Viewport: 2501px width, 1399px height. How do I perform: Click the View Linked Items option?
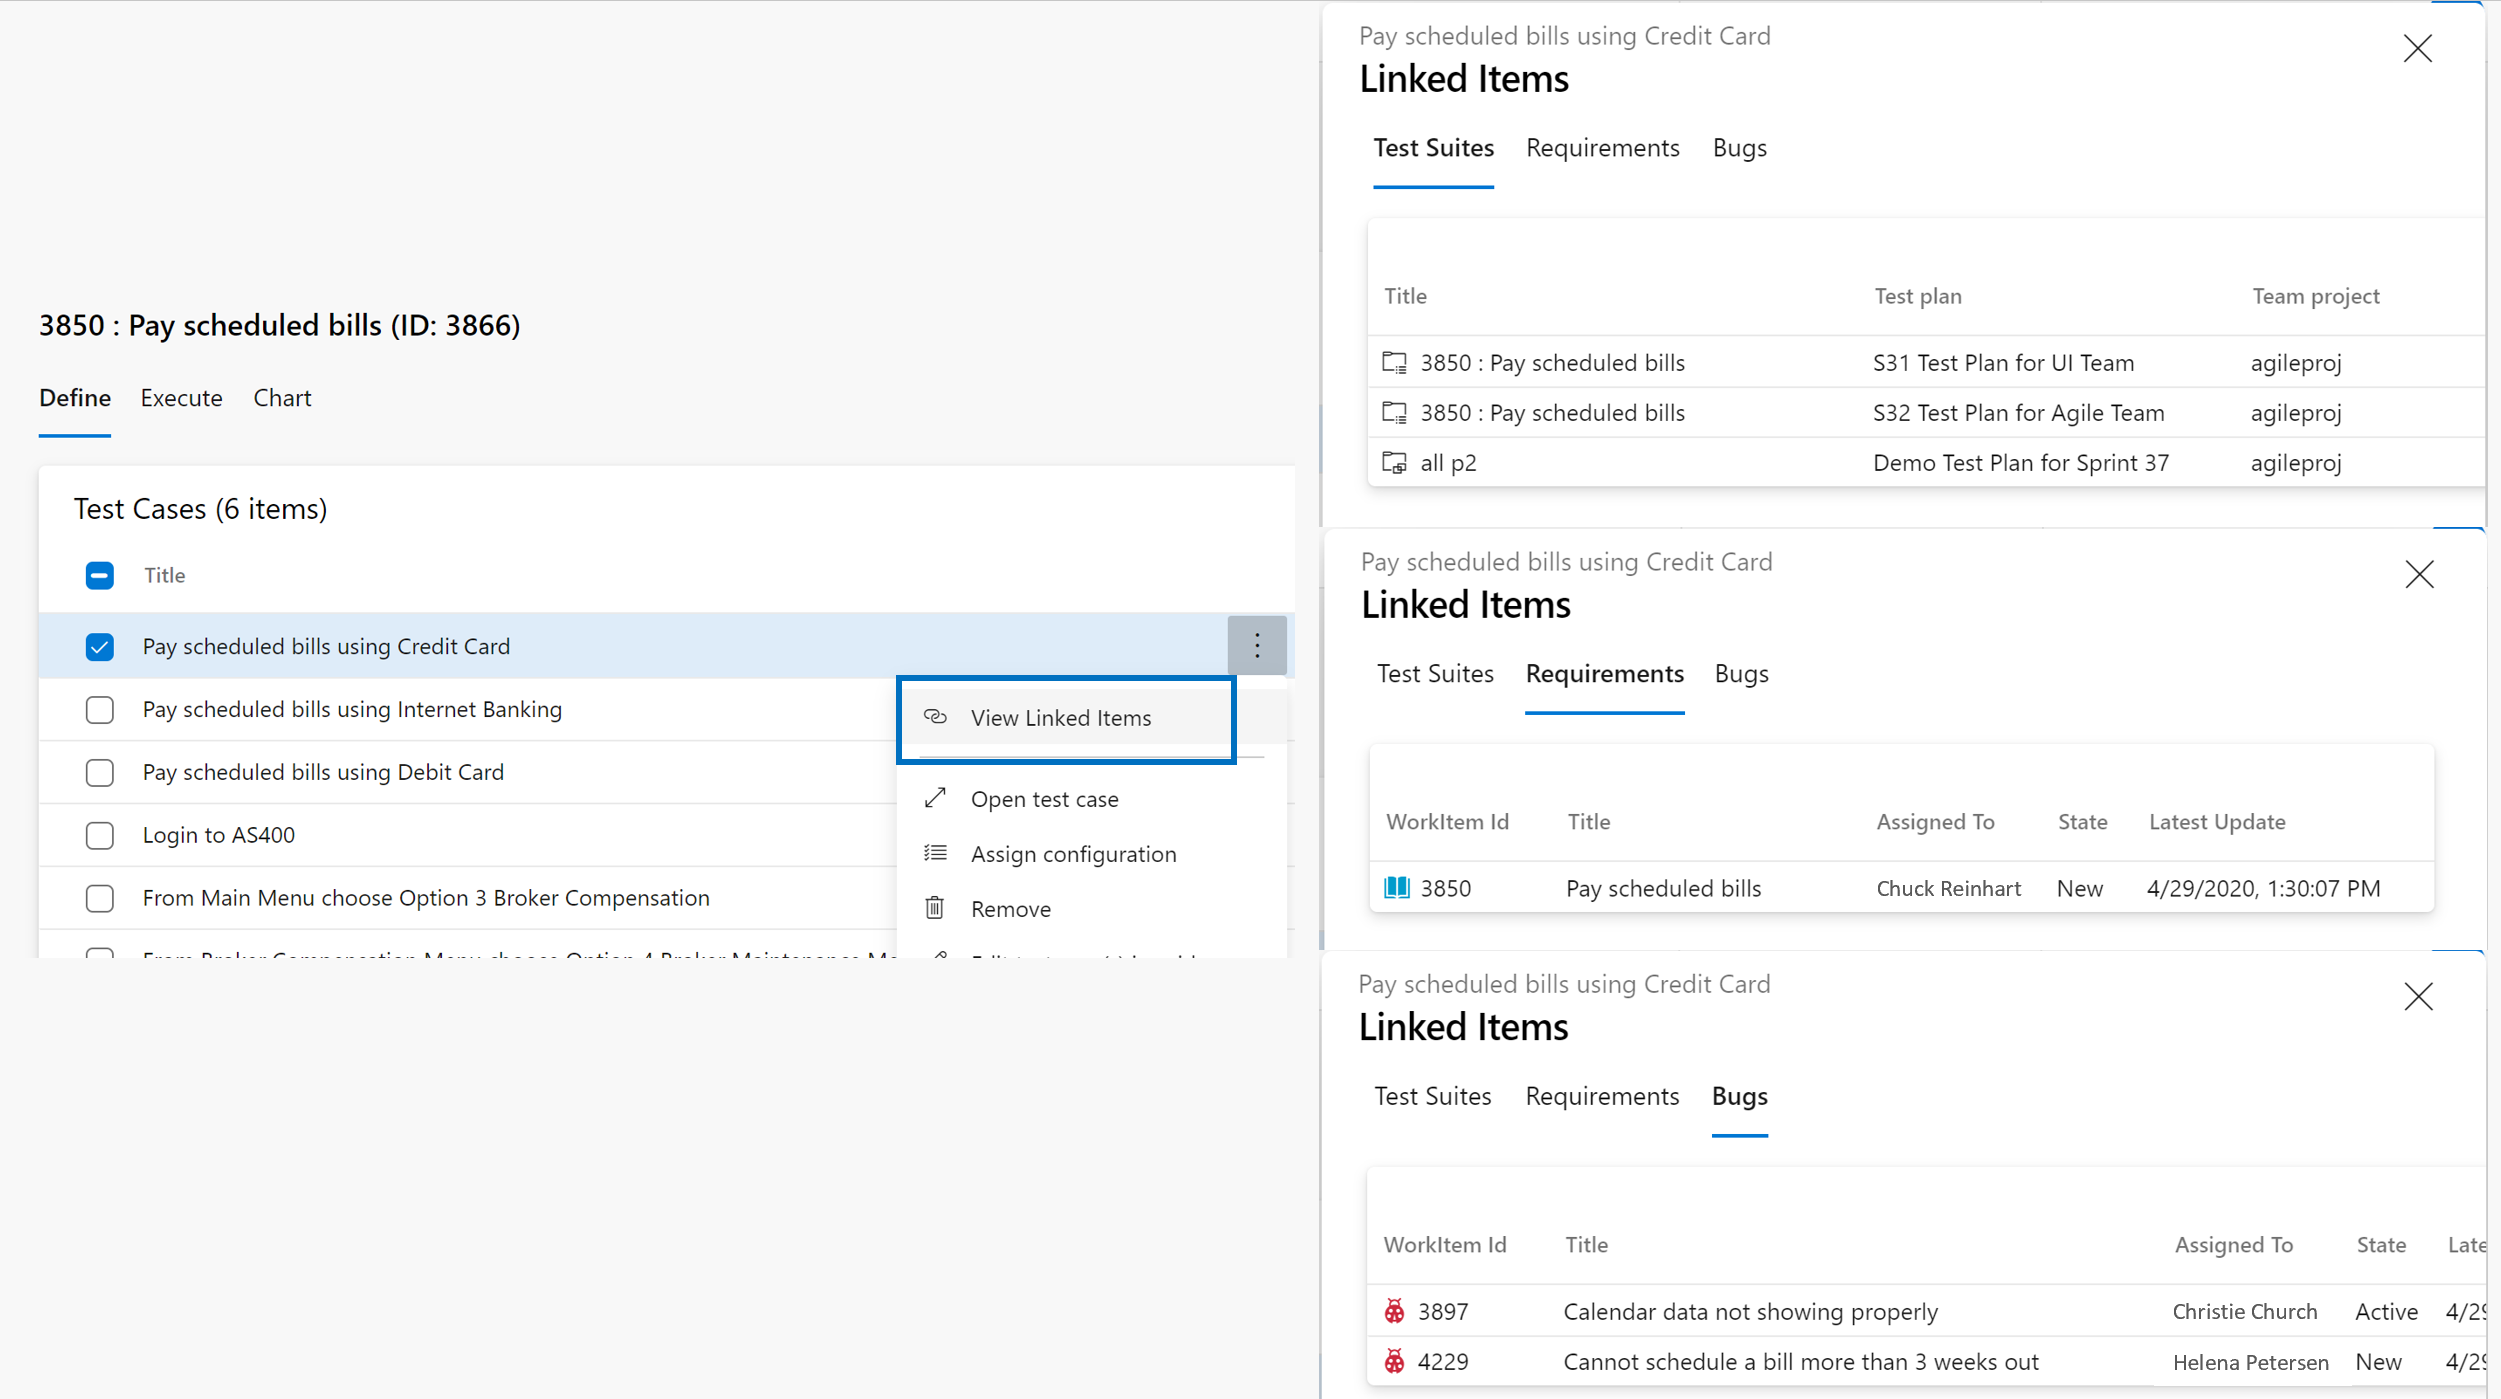(x=1063, y=715)
